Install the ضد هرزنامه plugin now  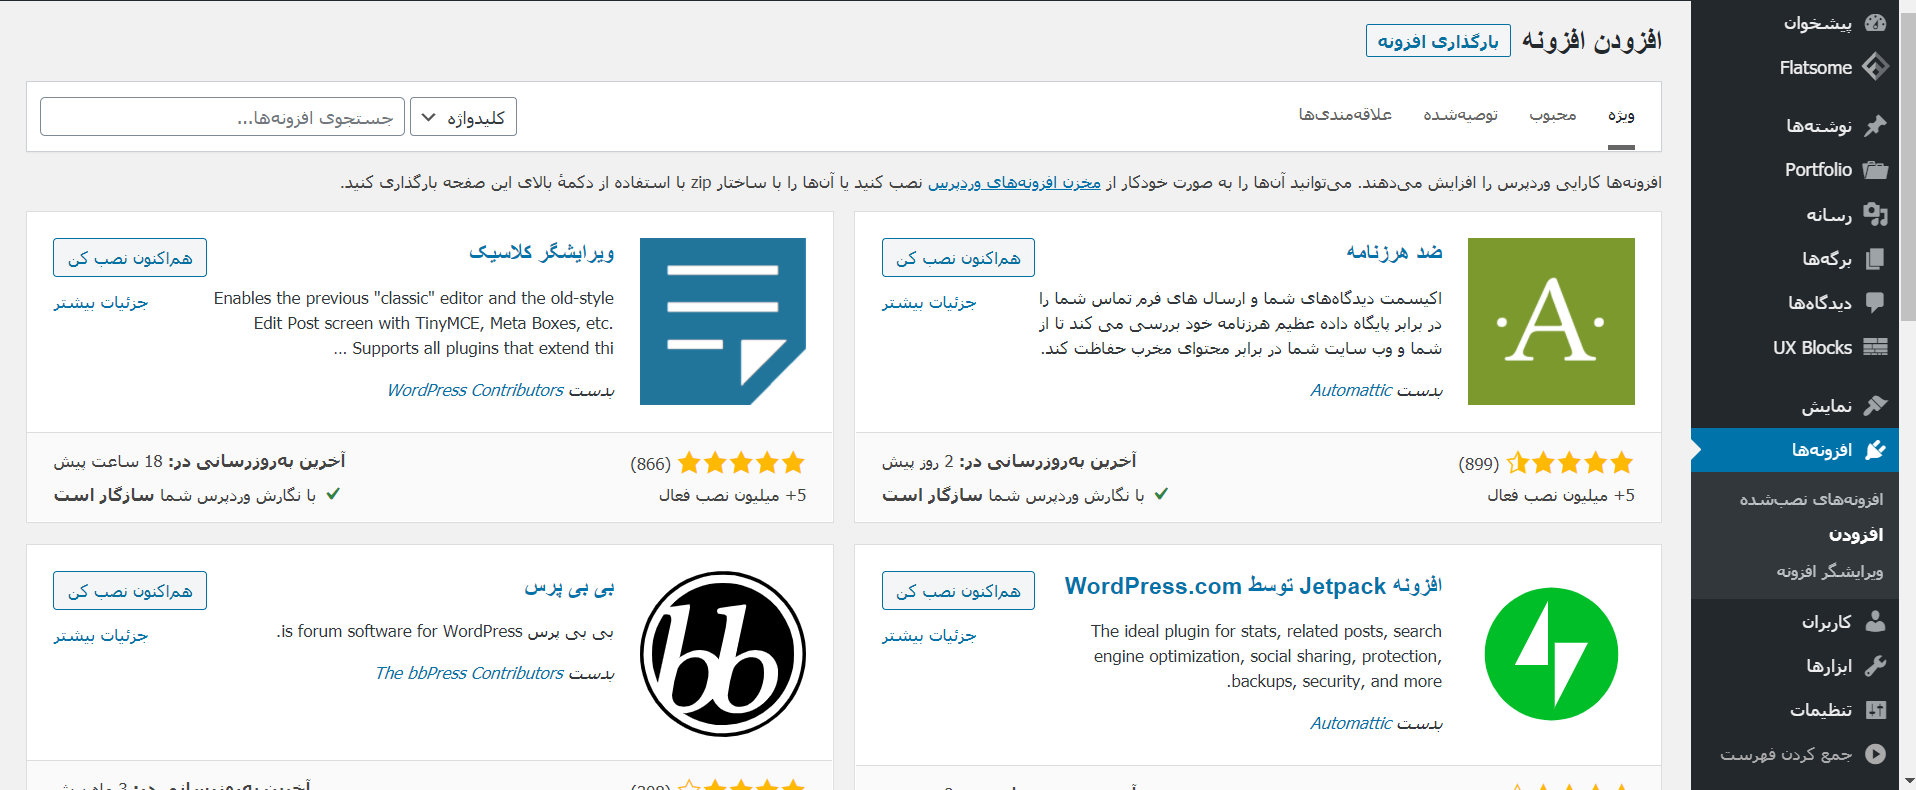coord(958,258)
